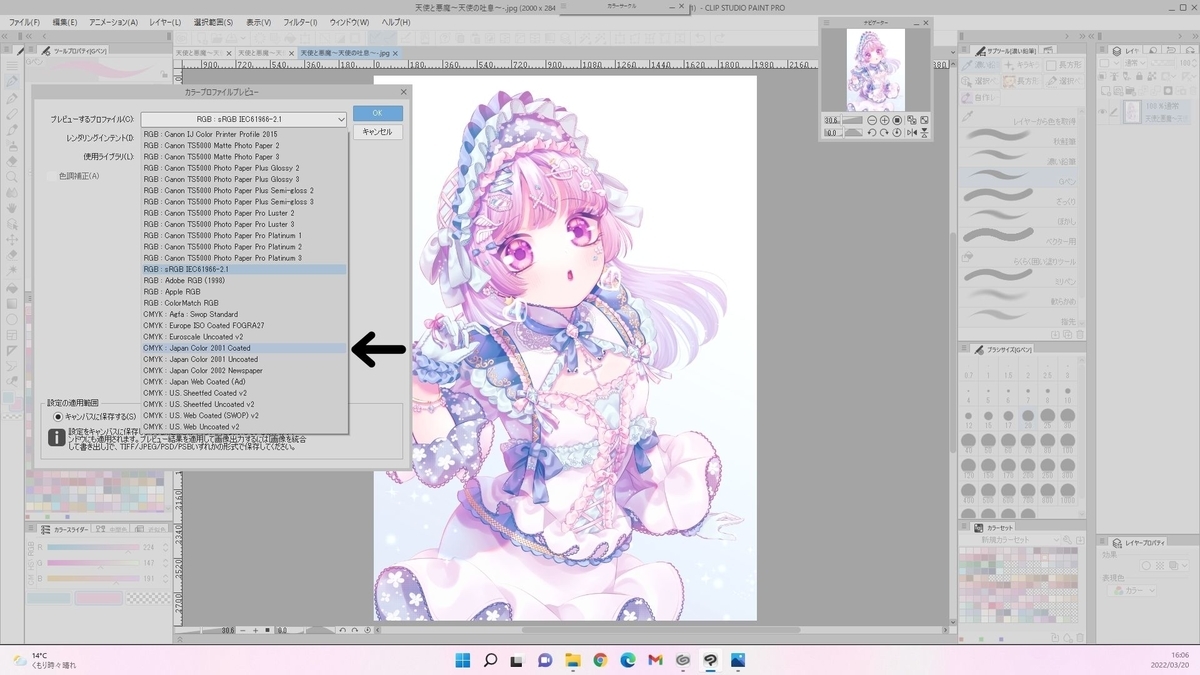Adjust the B color slider

coord(93,578)
